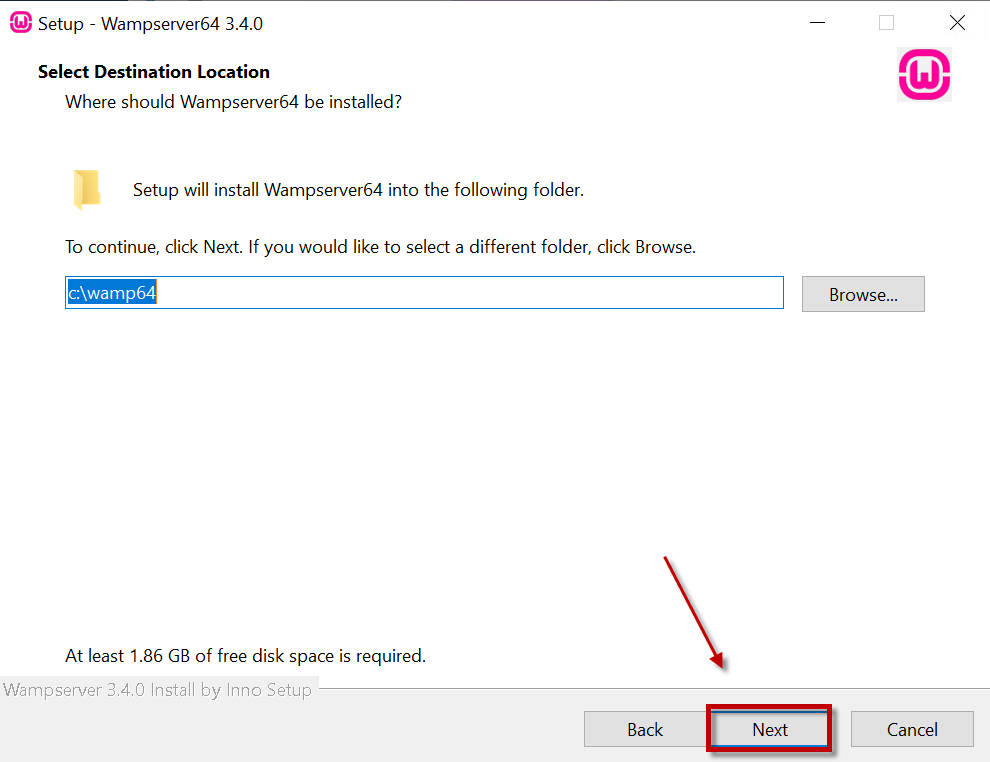Click the Setup - Wampserver64 3.4.0 title text
This screenshot has width=990, height=762.
(150, 24)
